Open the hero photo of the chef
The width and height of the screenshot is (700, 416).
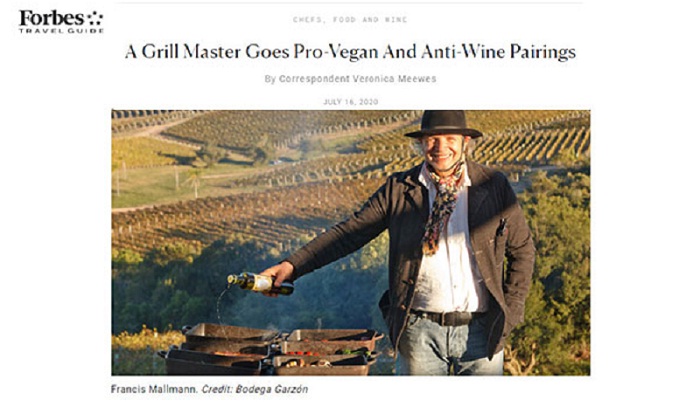(x=350, y=242)
